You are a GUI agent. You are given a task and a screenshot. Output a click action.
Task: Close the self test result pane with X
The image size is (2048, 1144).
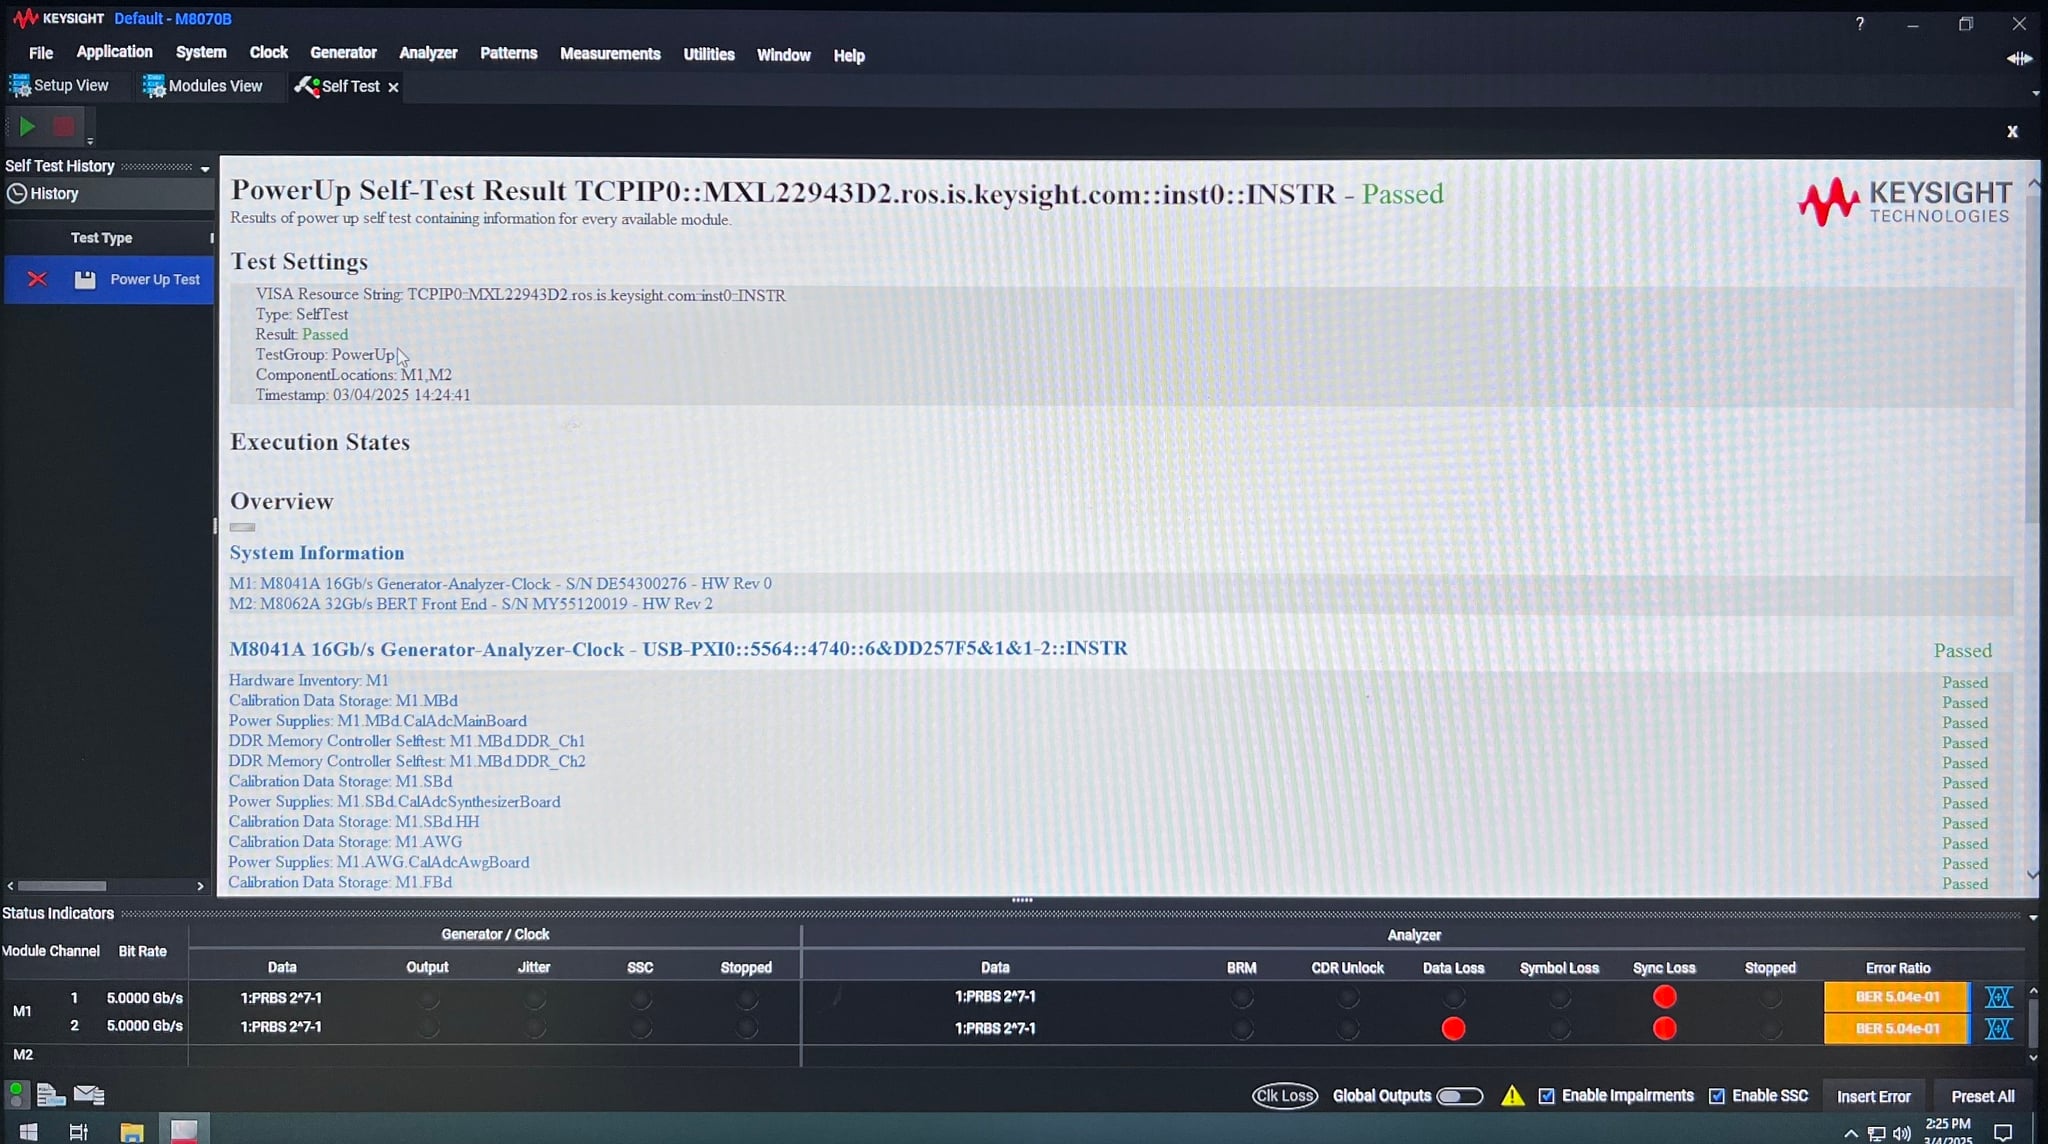tap(2012, 132)
